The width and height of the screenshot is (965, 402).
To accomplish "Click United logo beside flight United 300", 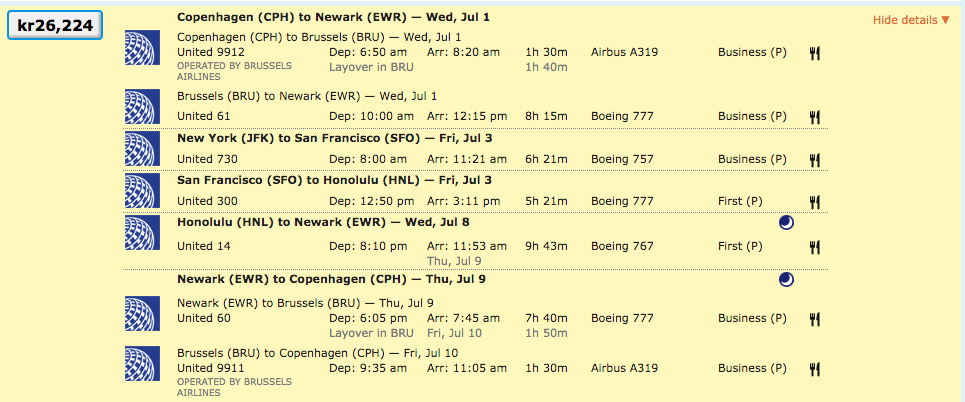I will pyautogui.click(x=139, y=191).
